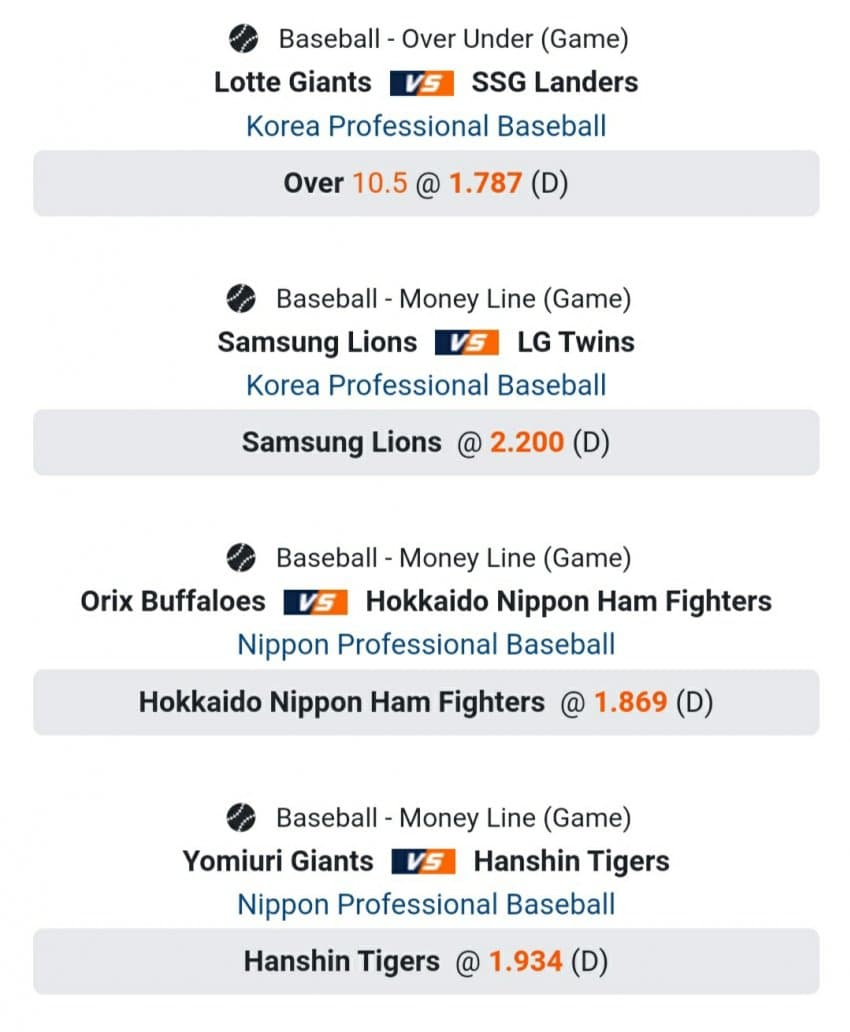Select the Samsung Lions @ 2.200 selection
This screenshot has width=850, height=1032.
point(426,443)
